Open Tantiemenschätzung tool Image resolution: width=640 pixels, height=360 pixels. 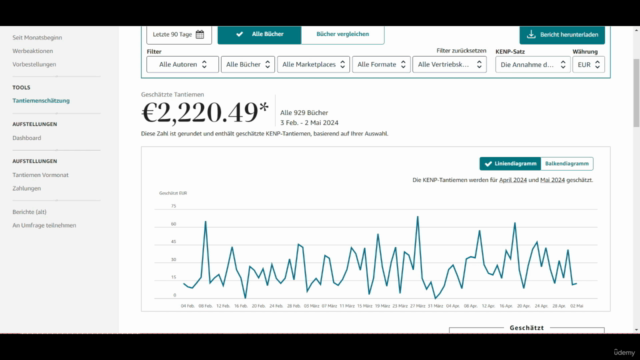pos(41,100)
